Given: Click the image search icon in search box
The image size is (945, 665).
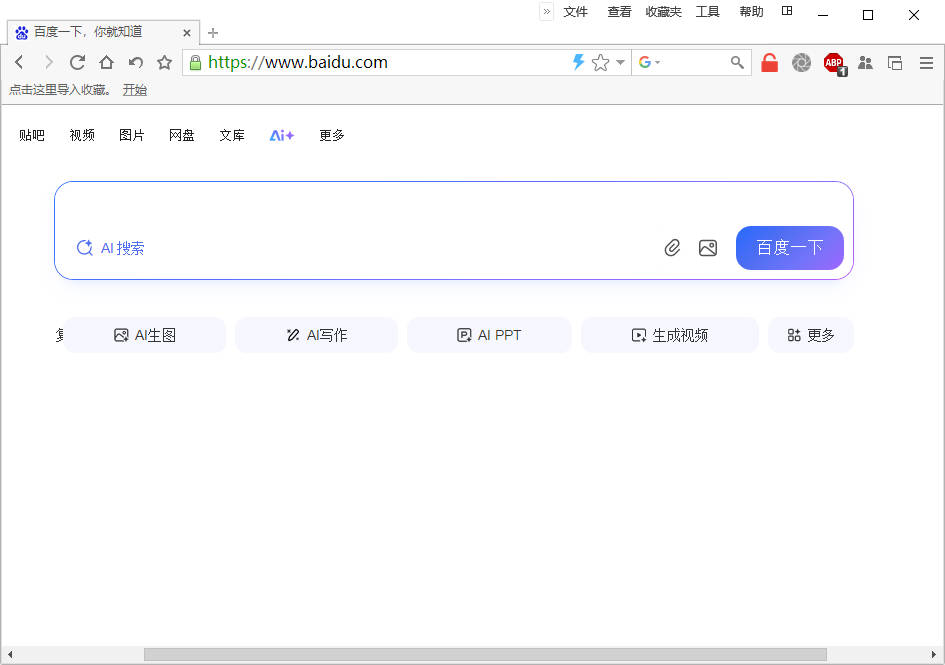Looking at the screenshot, I should [x=708, y=248].
